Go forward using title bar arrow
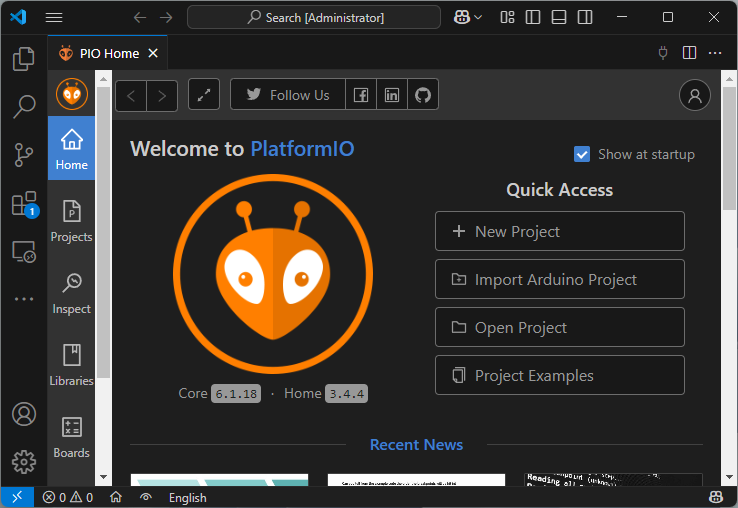This screenshot has width=738, height=508. [166, 18]
